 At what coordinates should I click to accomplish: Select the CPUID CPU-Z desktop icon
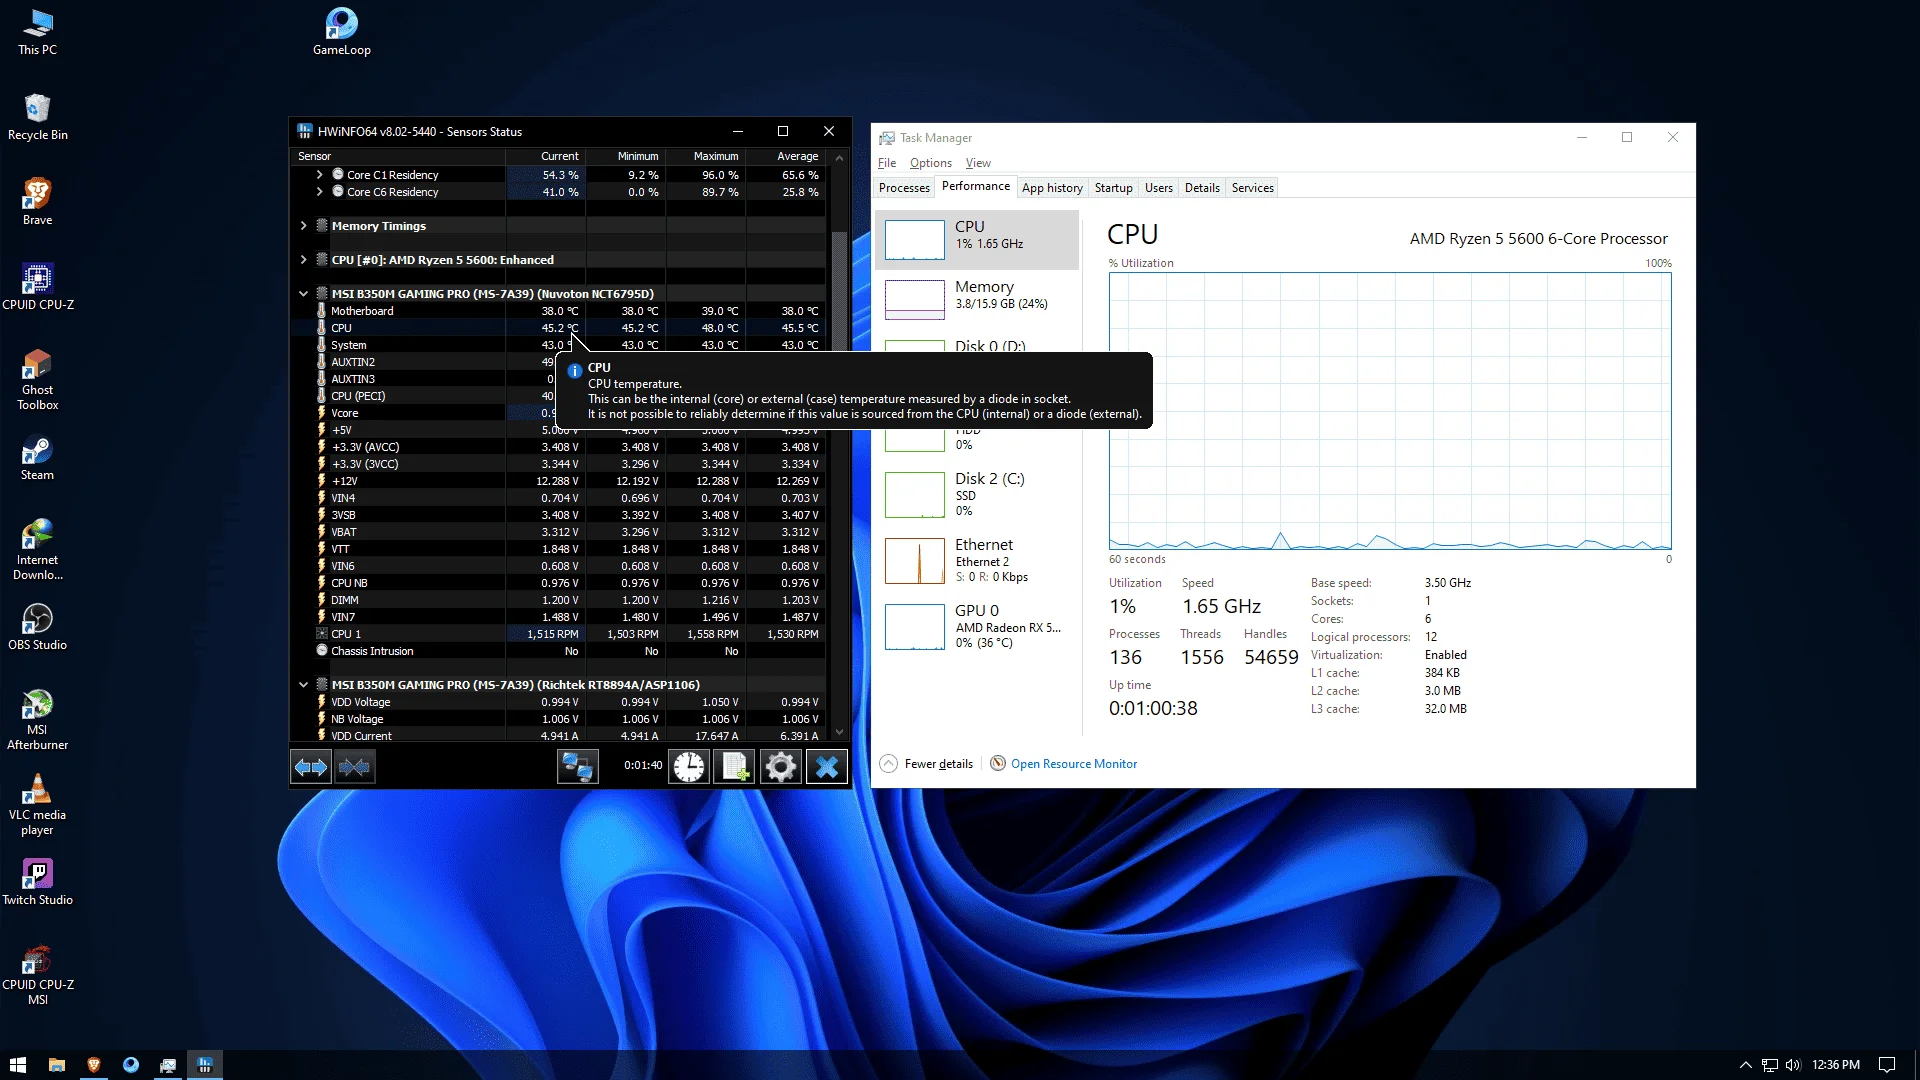[x=37, y=287]
